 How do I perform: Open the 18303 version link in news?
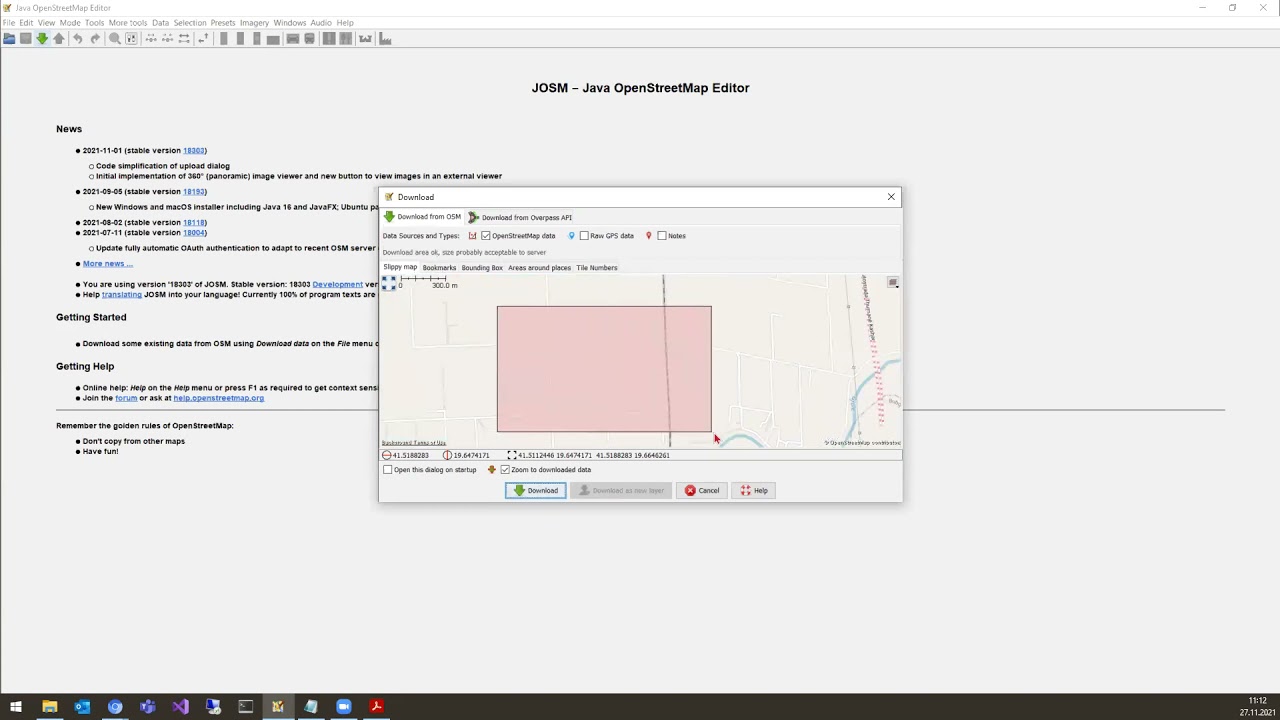(x=194, y=150)
